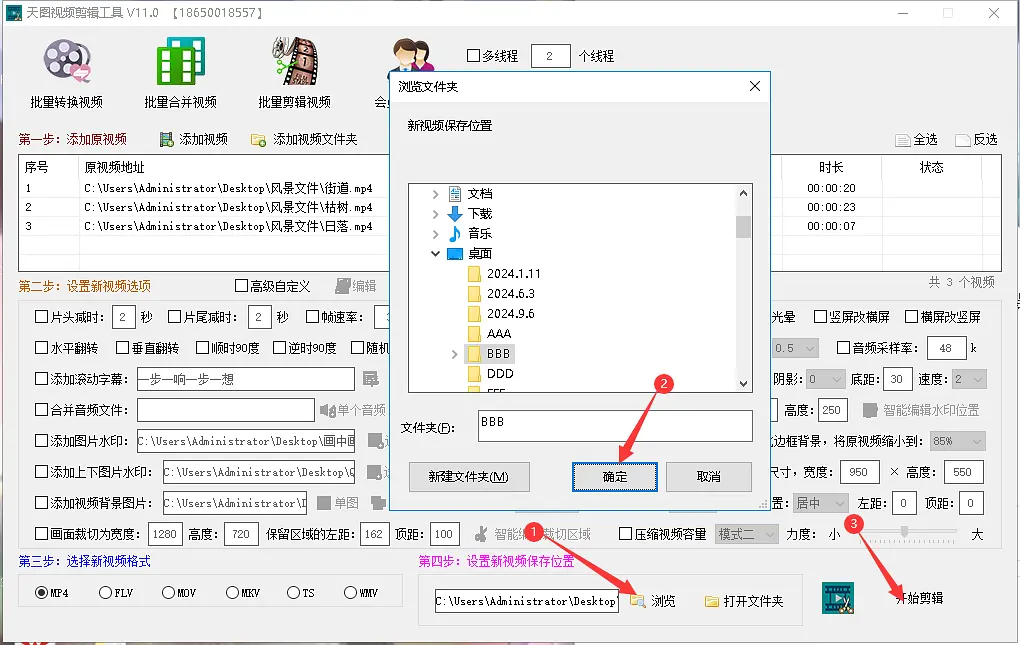The image size is (1020, 645).
Task: Click the 智能裁切区域 icon
Action: [x=481, y=534]
